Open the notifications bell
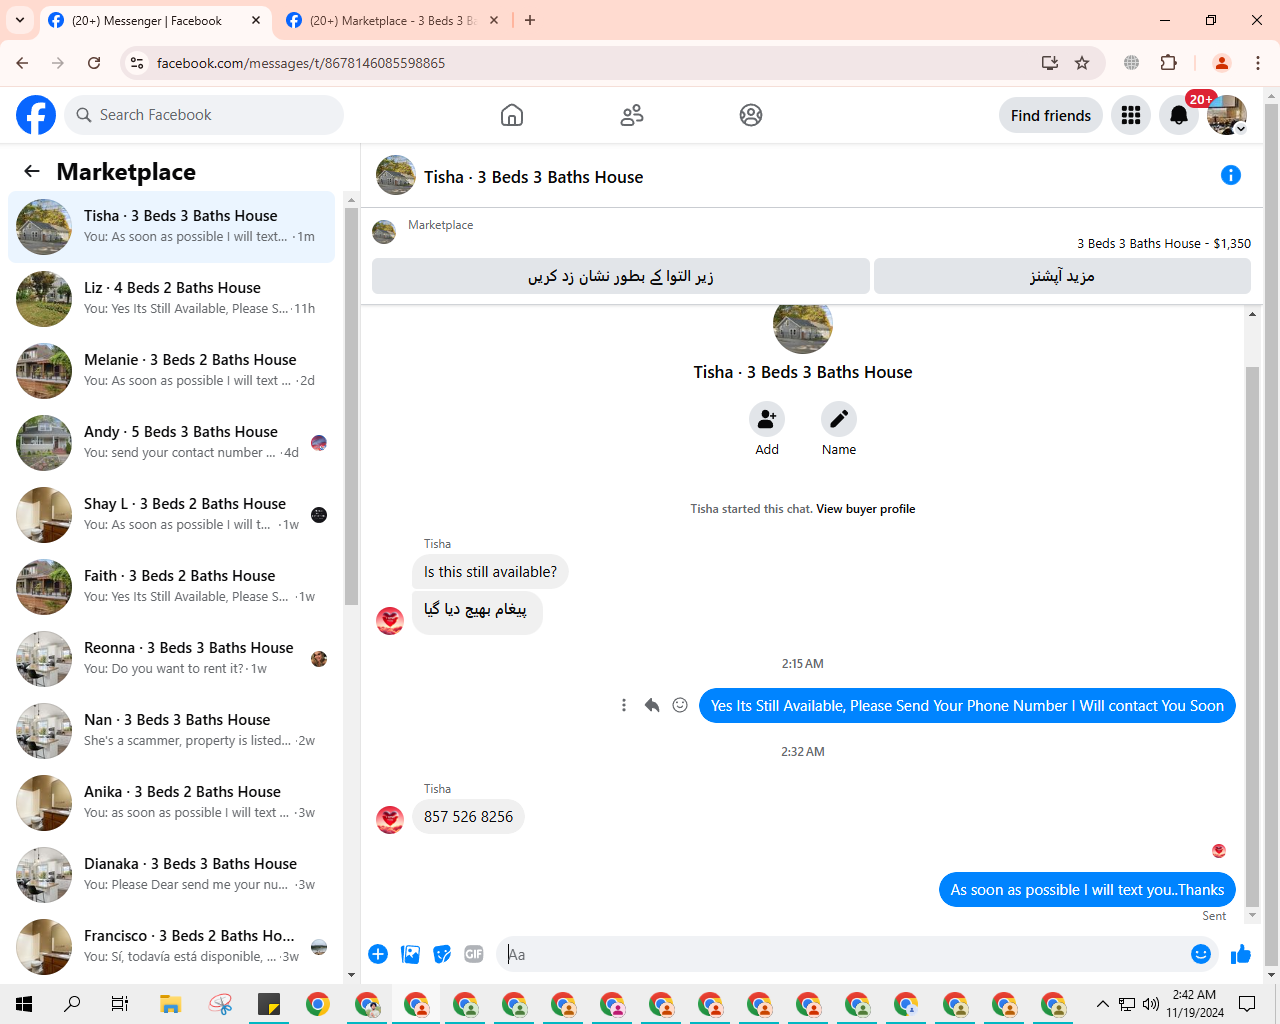Screen dimensions: 1280x1024 1179,115
